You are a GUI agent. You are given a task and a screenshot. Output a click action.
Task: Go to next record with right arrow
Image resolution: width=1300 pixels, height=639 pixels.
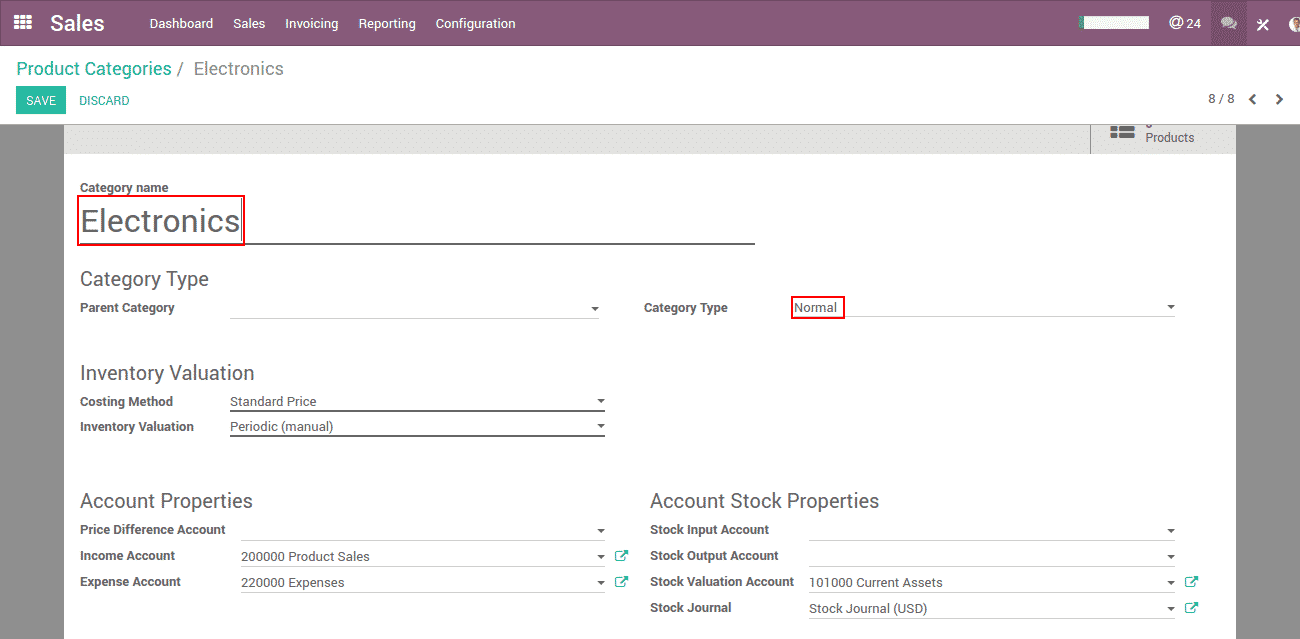tap(1279, 99)
